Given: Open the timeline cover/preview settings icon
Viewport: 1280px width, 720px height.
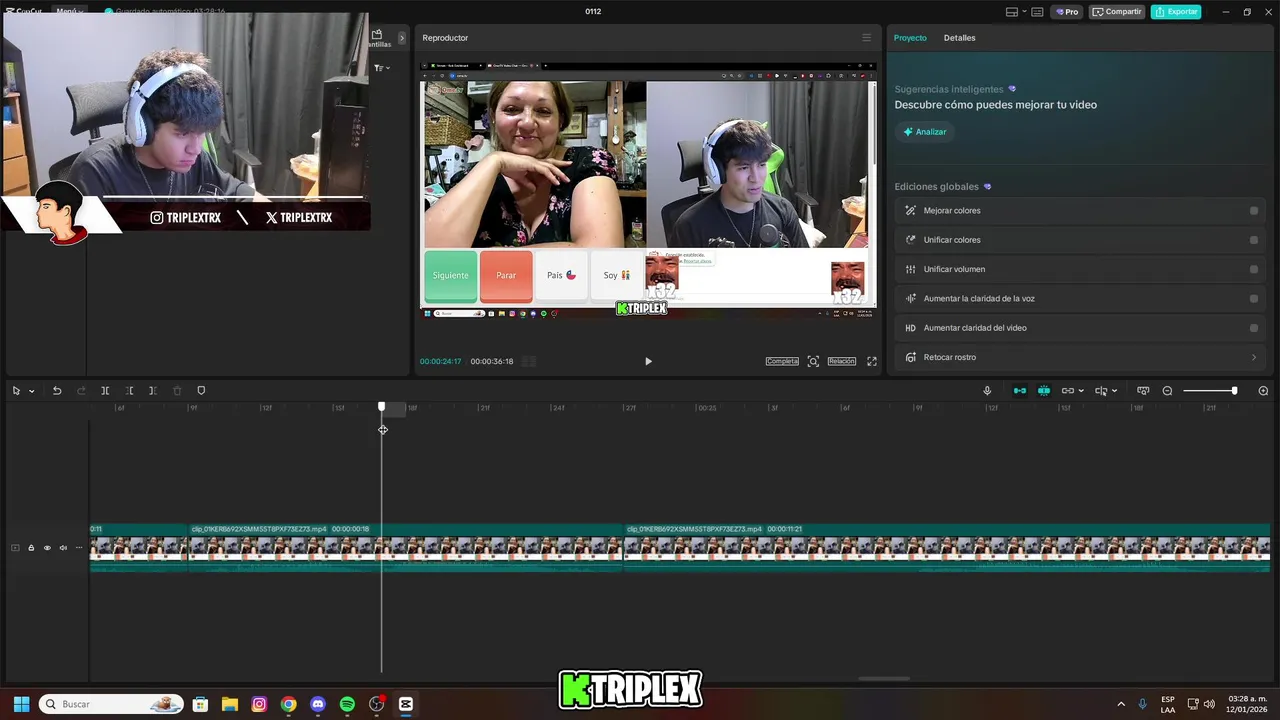Looking at the screenshot, I should pos(1143,391).
